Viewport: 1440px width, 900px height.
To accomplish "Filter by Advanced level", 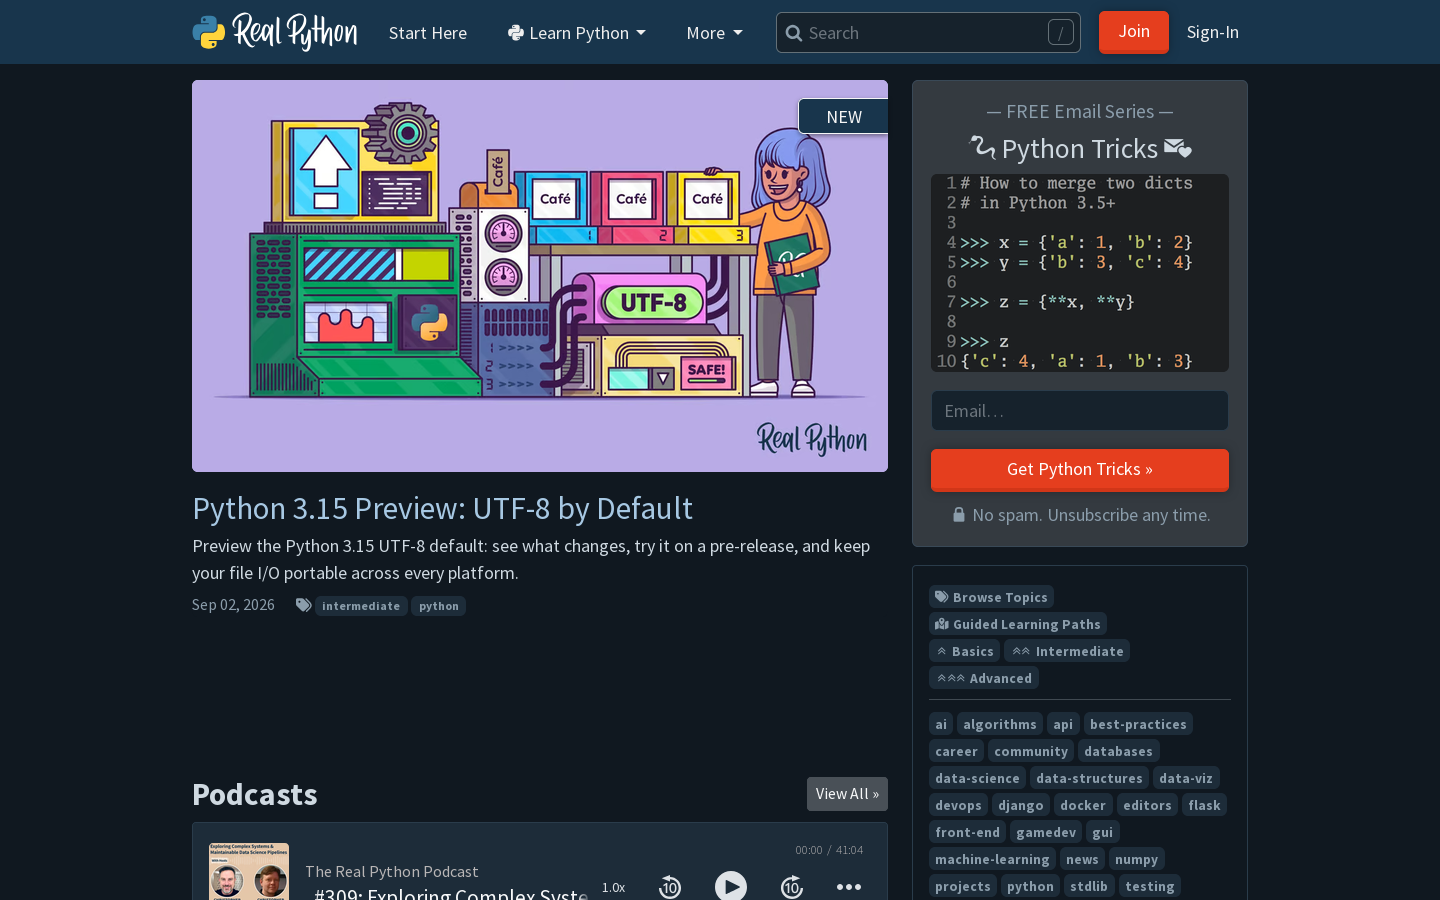I will (984, 678).
